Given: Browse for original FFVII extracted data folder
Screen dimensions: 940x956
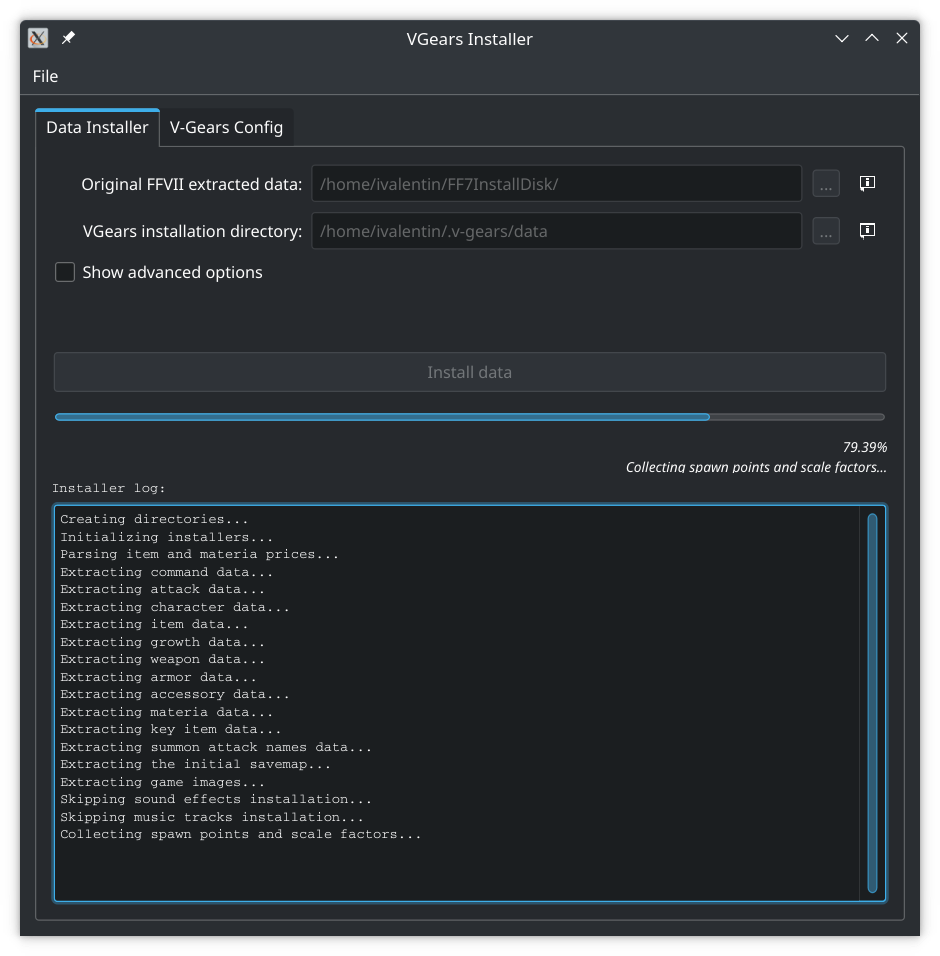Looking at the screenshot, I should pyautogui.click(x=826, y=184).
